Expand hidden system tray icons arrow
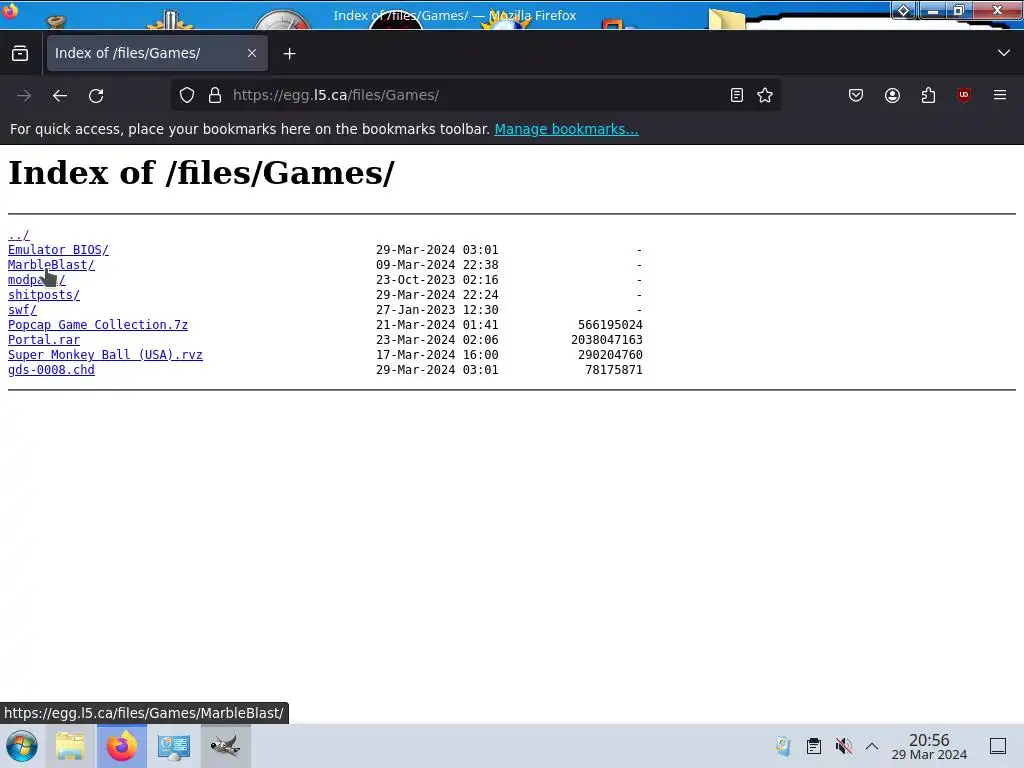 tap(872, 746)
